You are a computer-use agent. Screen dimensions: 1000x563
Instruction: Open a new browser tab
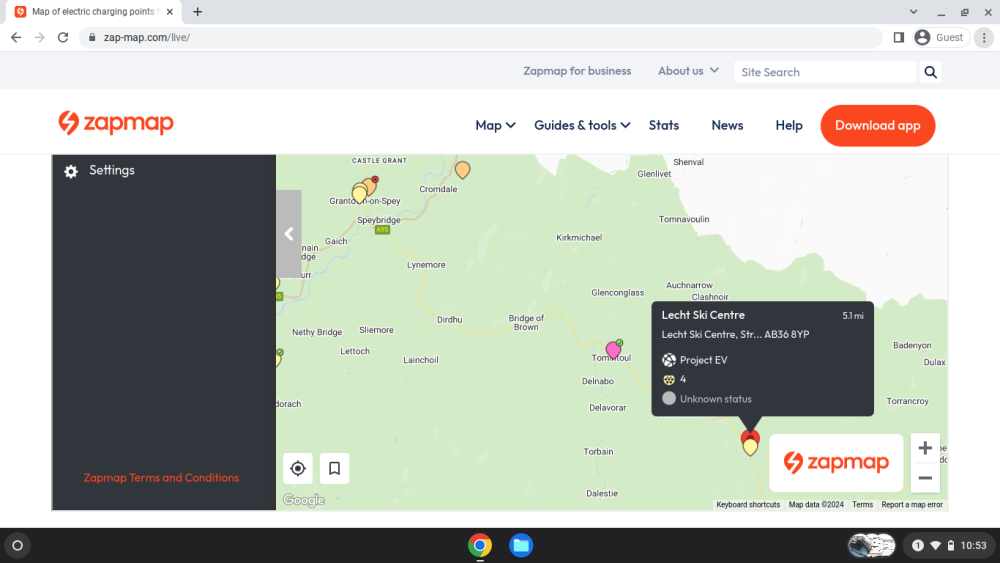[198, 11]
